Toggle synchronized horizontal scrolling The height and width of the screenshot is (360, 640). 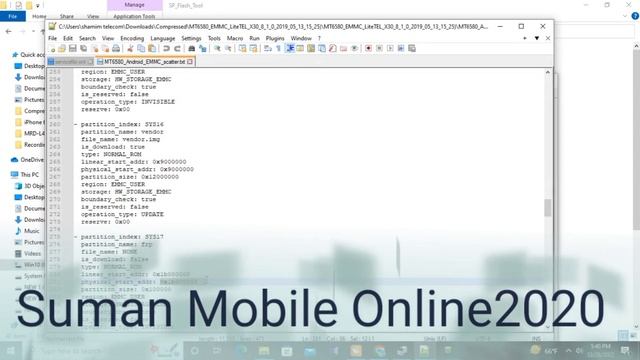[253, 49]
